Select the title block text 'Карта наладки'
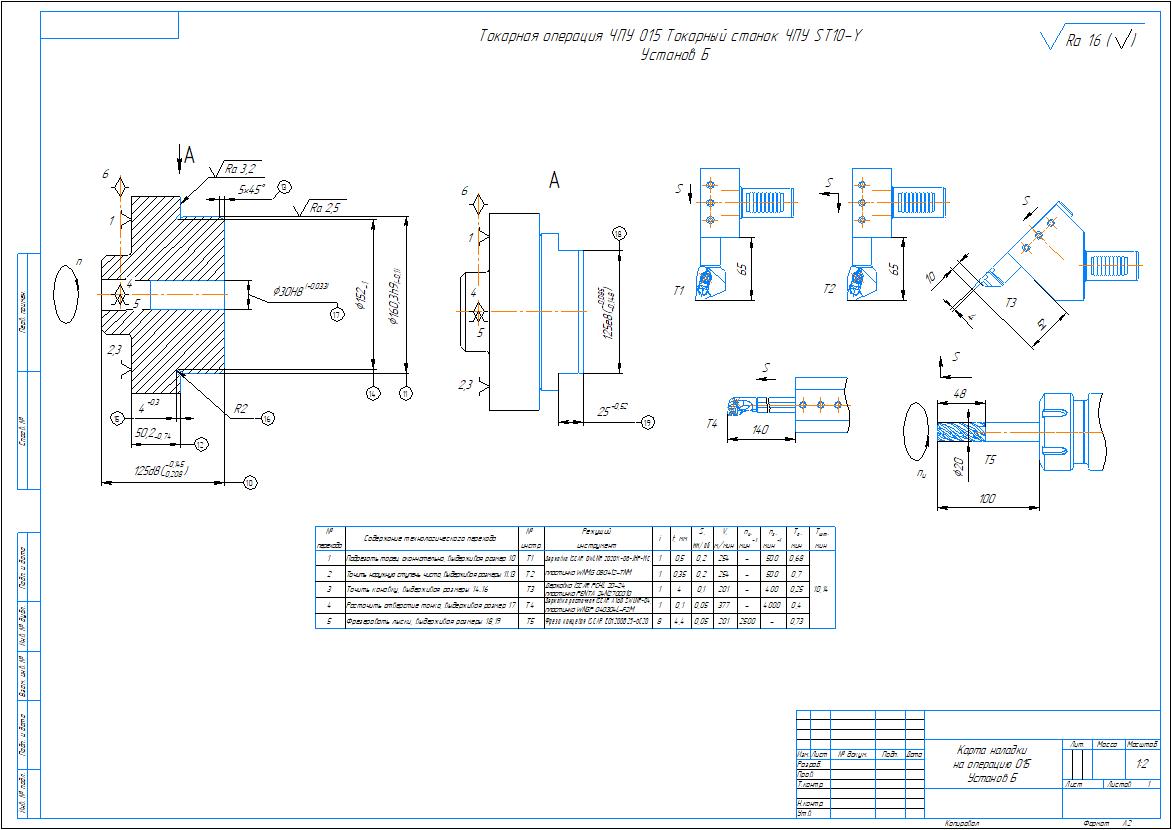 [x=991, y=750]
